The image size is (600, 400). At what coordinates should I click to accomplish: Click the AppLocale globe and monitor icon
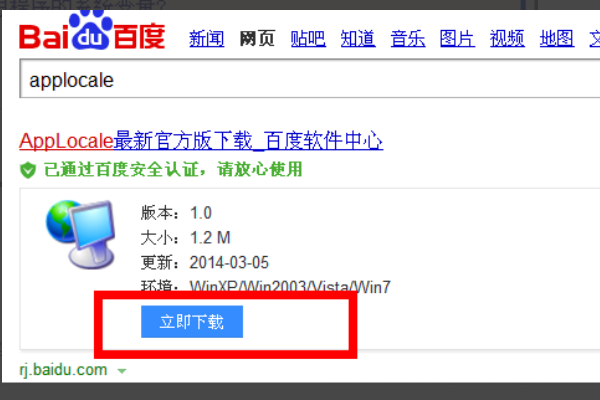(81, 234)
